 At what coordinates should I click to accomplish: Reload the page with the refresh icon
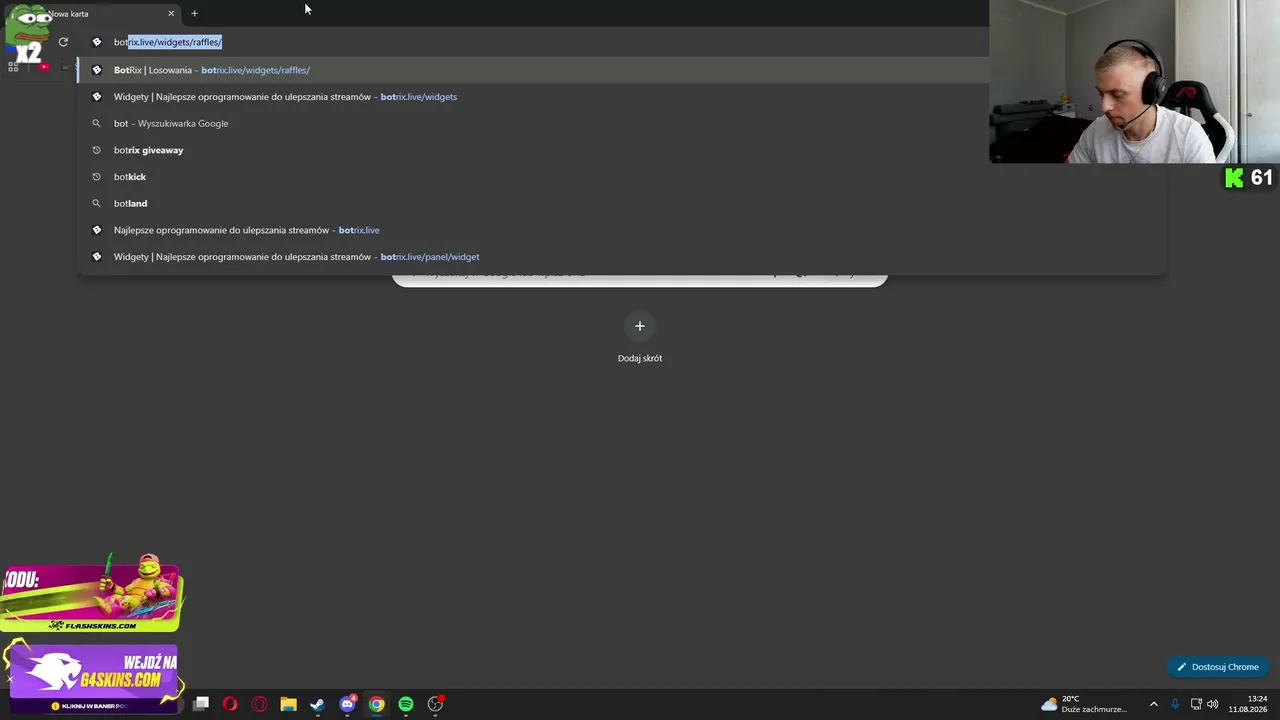pyautogui.click(x=63, y=42)
